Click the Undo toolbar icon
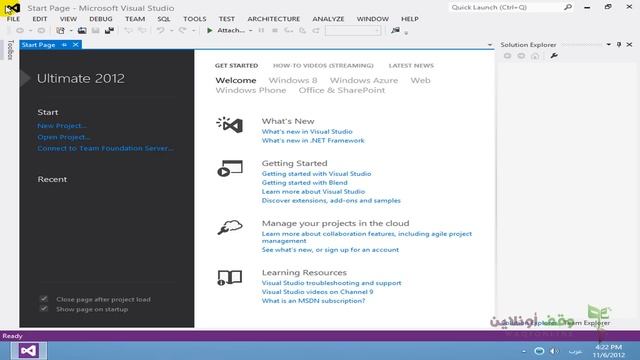Viewport: 640px width, 360px height. pos(160,30)
